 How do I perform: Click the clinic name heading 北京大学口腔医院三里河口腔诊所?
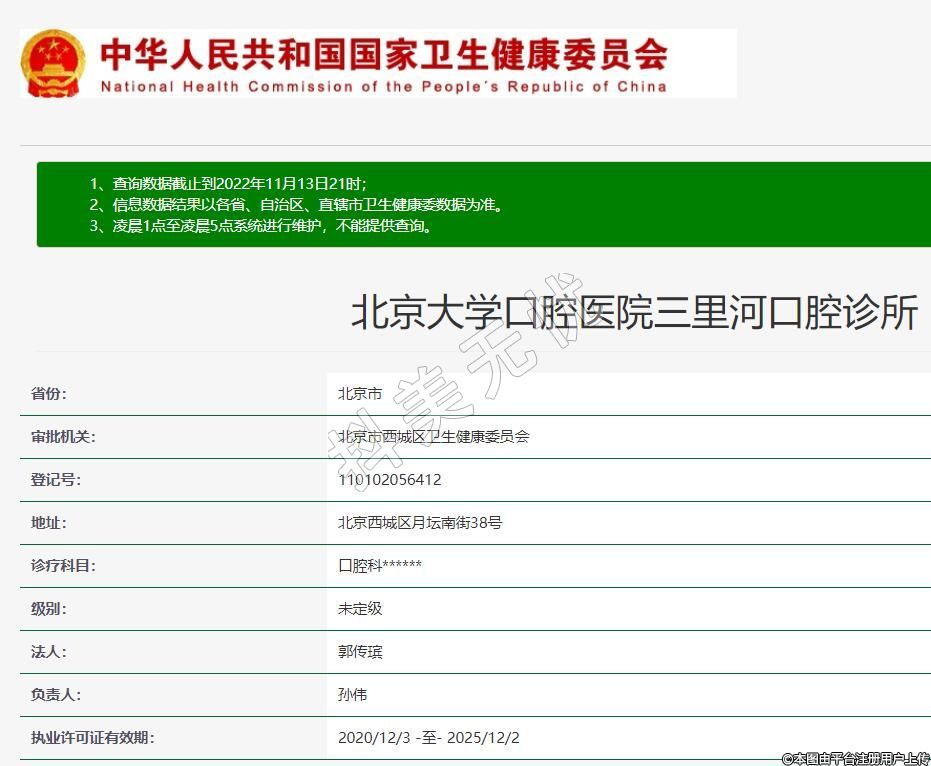coord(633,313)
